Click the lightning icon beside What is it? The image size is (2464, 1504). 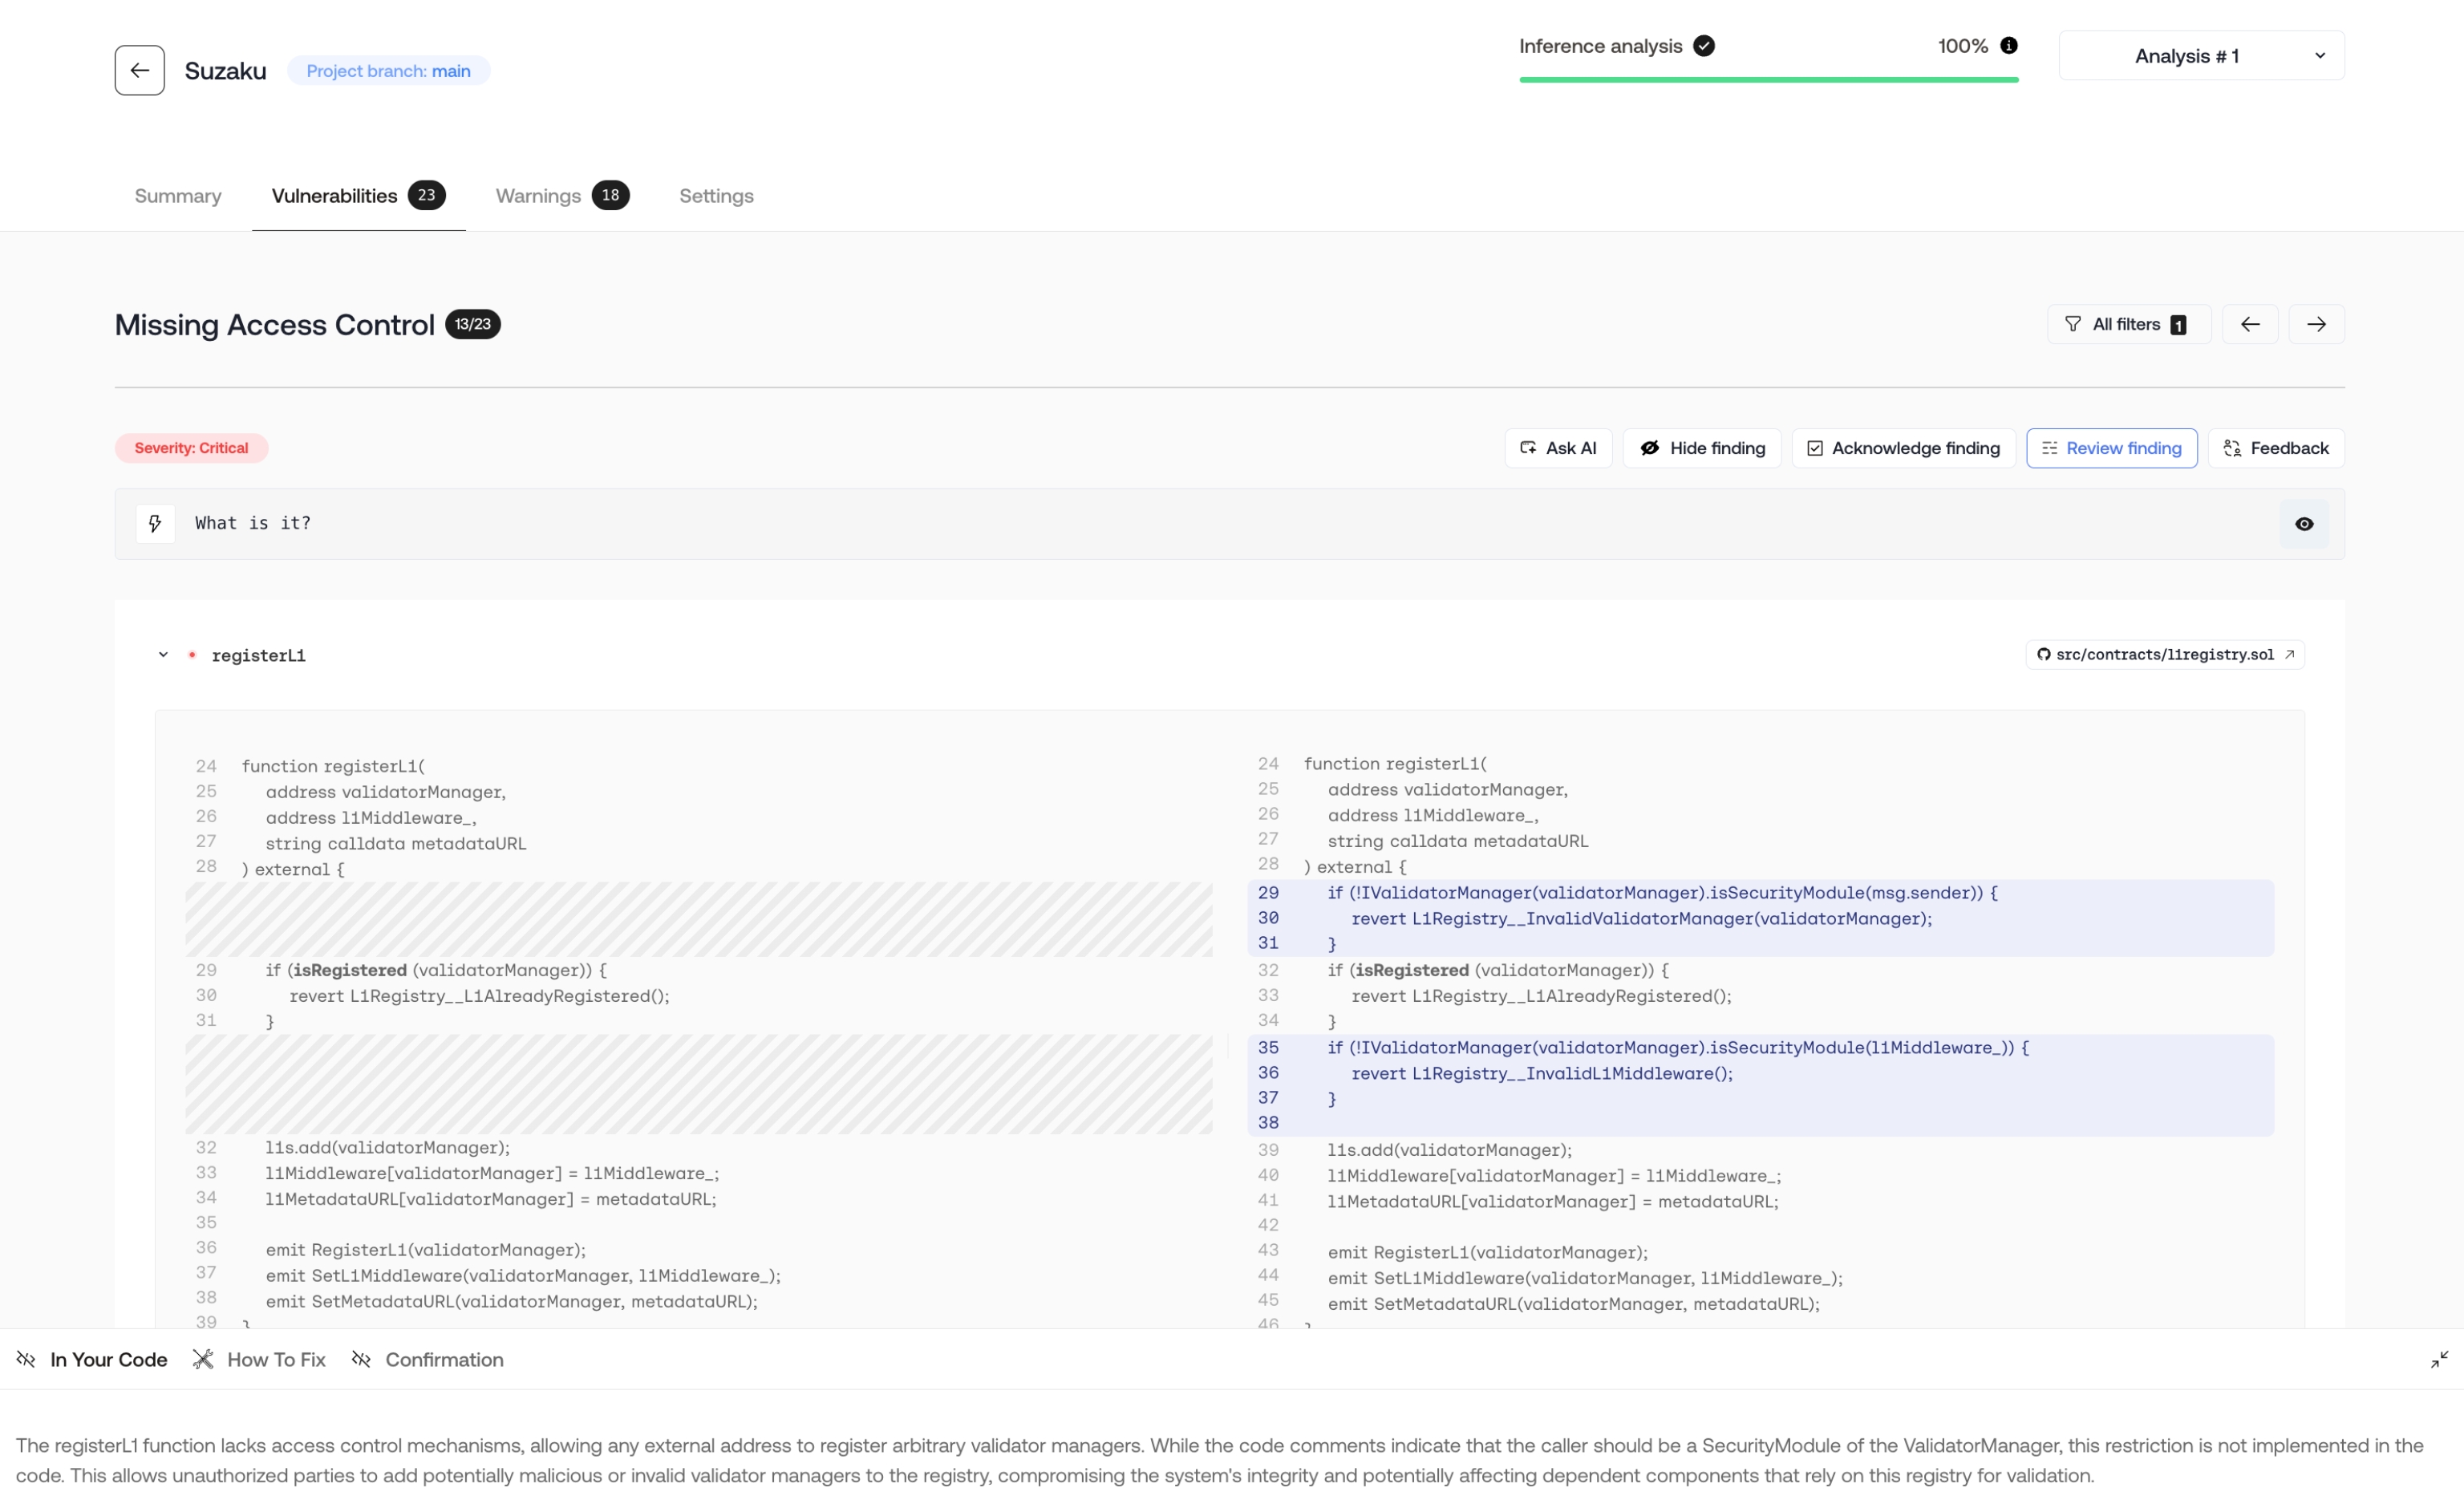point(155,523)
